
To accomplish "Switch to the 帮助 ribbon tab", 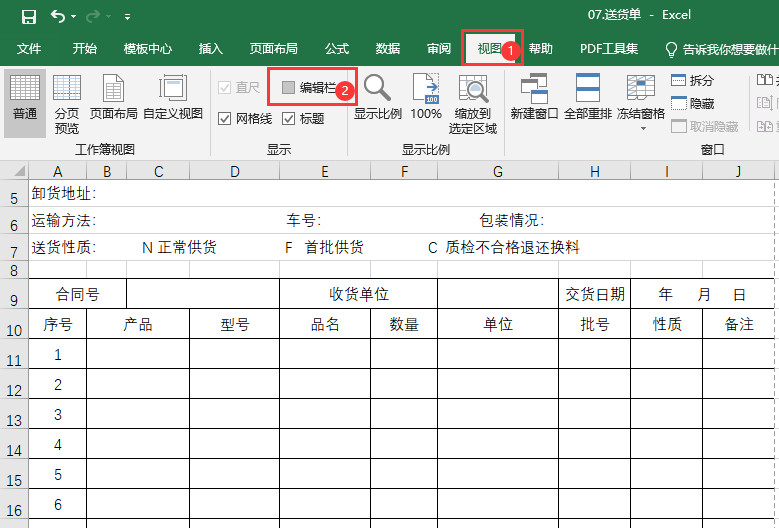I will pos(541,49).
